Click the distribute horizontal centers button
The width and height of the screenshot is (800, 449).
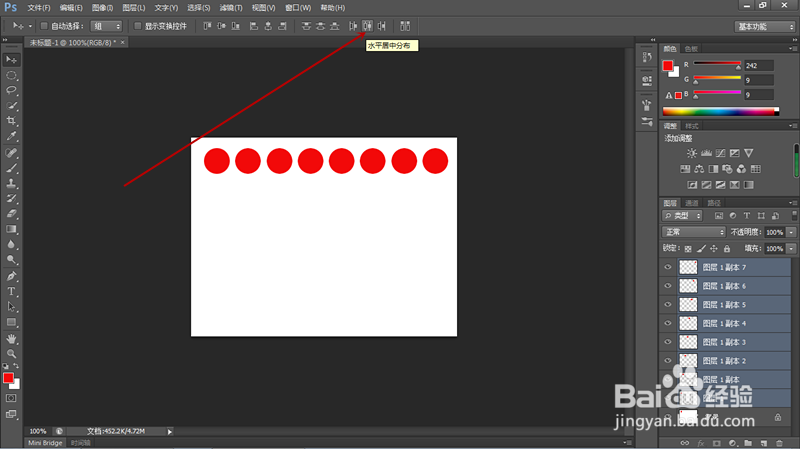pos(367,26)
